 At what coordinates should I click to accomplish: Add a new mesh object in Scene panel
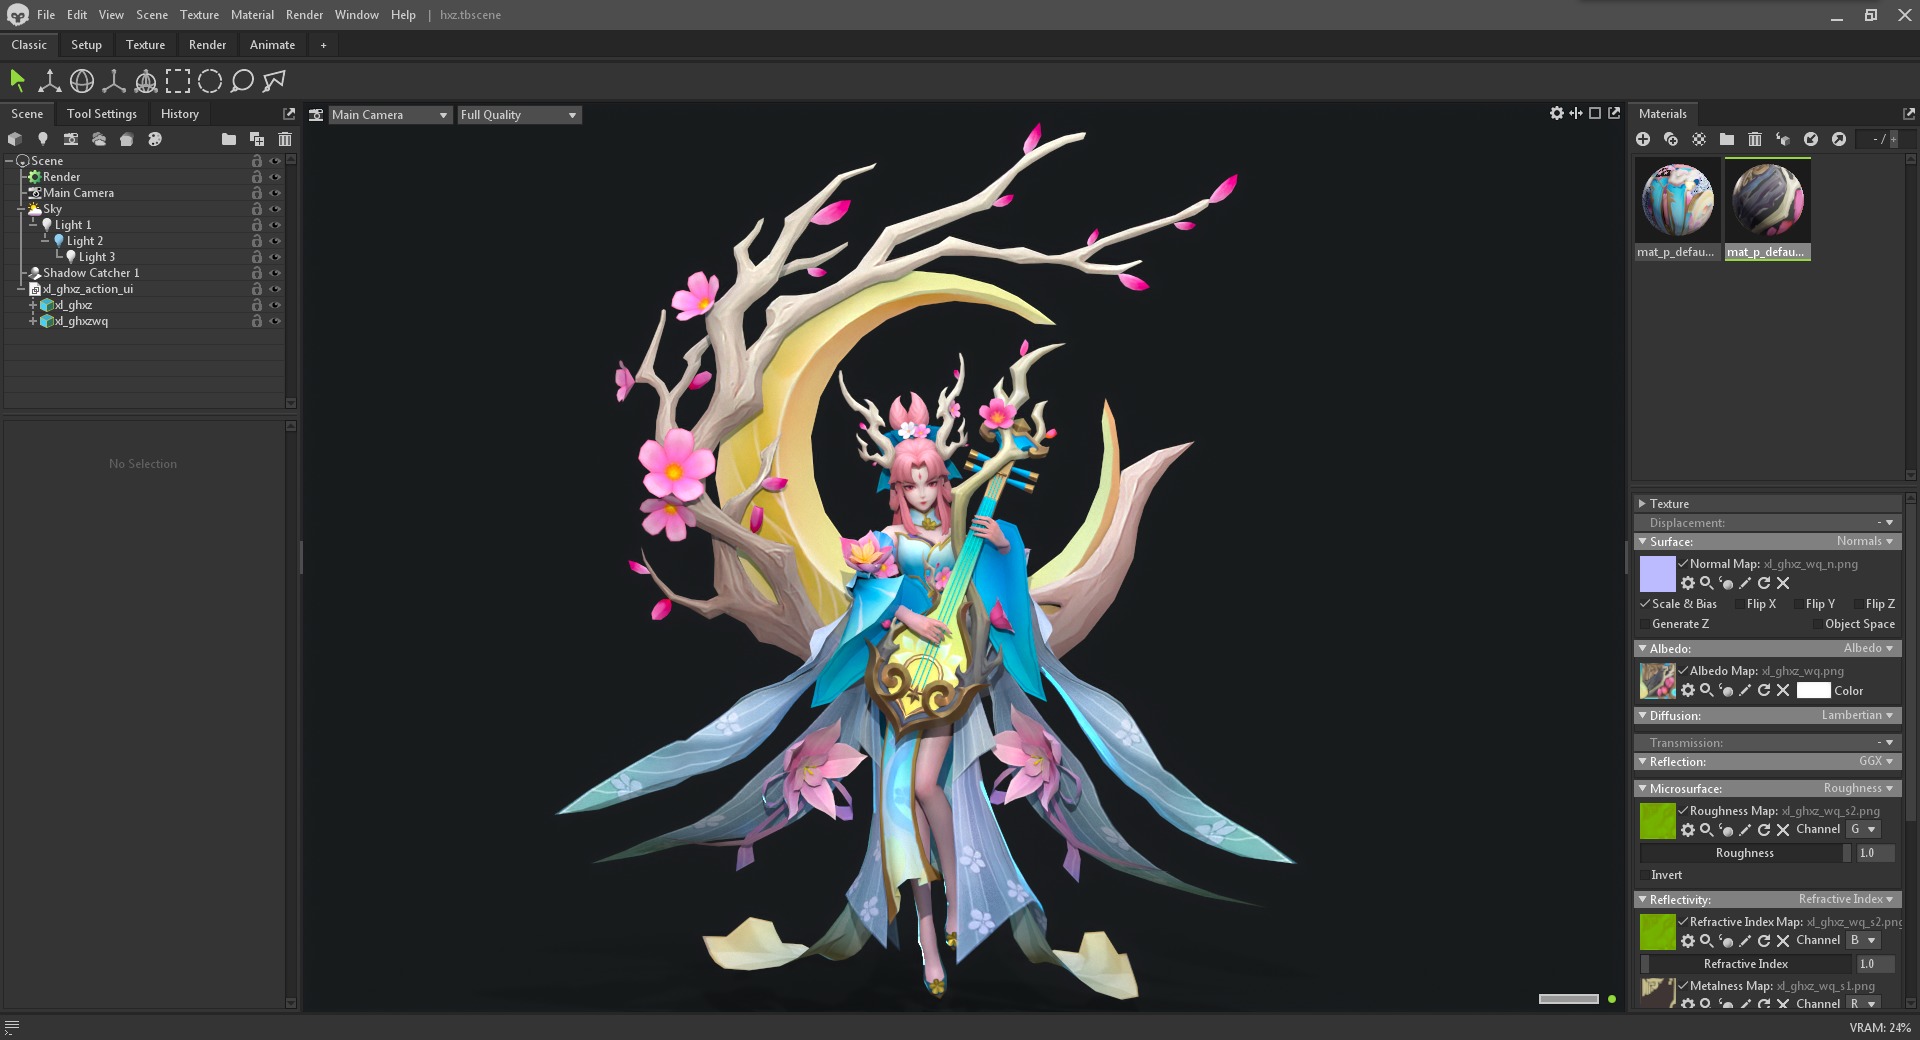tap(15, 139)
